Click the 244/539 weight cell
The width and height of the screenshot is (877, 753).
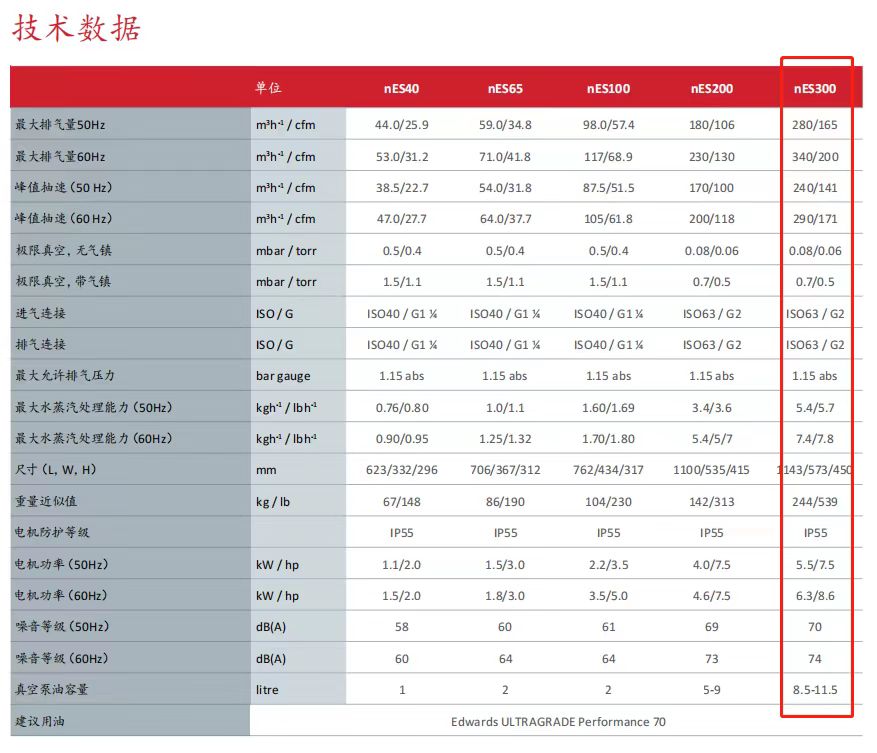[815, 502]
